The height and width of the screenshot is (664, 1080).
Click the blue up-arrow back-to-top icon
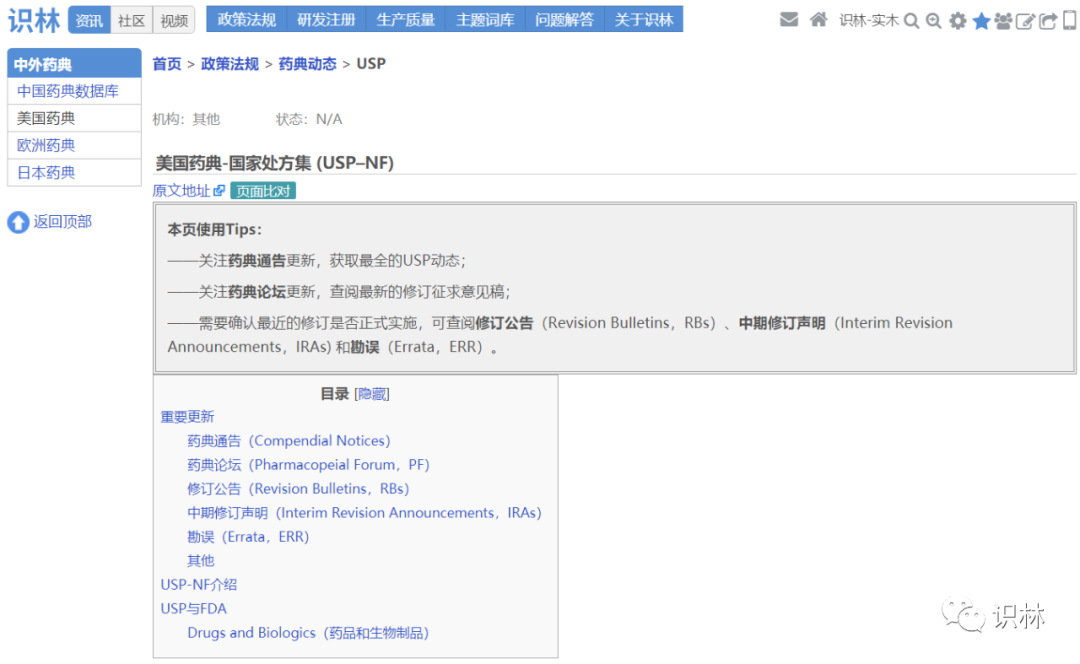[x=18, y=222]
